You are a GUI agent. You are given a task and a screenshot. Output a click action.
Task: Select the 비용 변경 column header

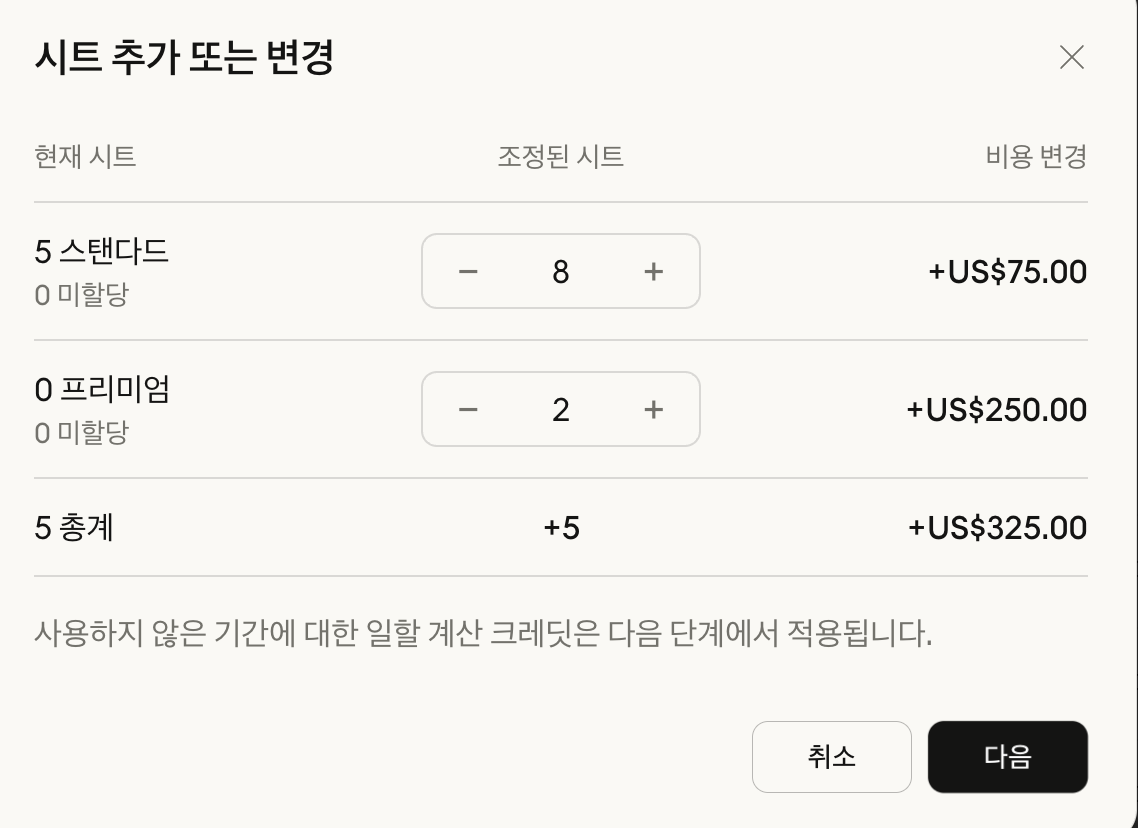pyautogui.click(x=1035, y=157)
